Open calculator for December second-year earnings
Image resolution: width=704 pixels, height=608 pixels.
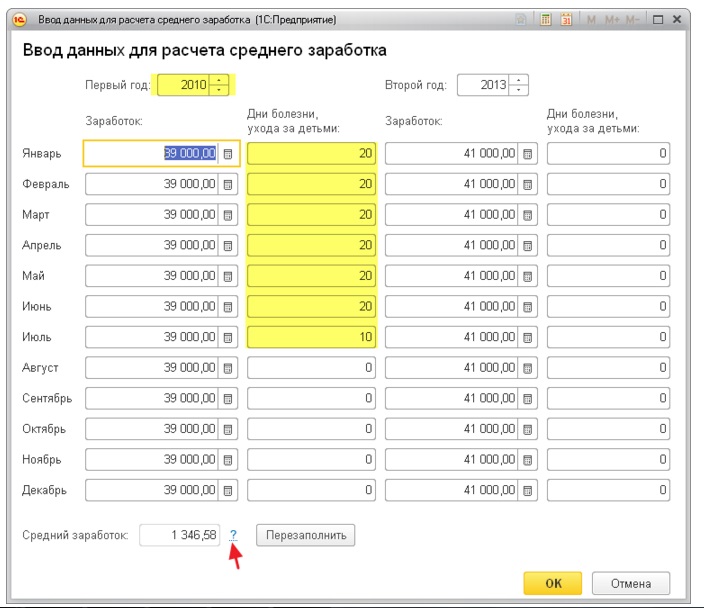528,490
